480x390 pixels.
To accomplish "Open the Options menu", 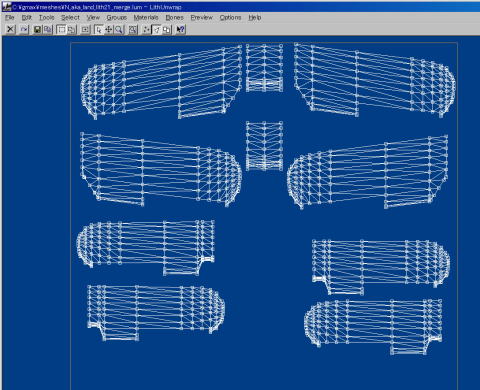I will 230,17.
